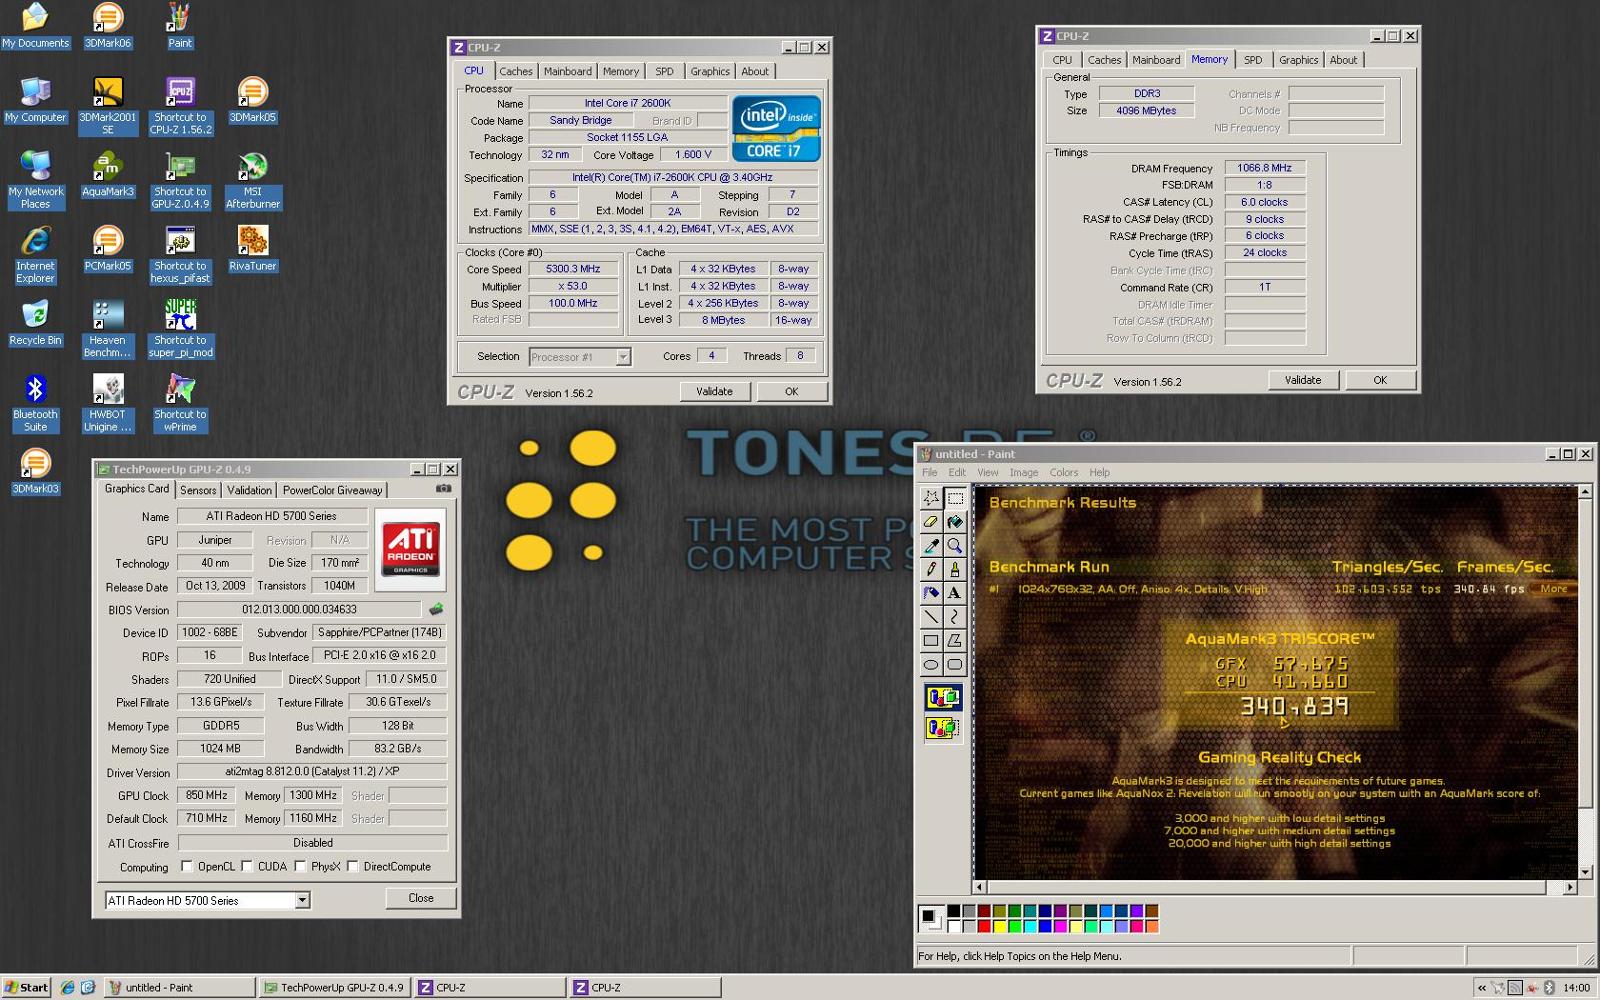The height and width of the screenshot is (1000, 1600).
Task: Select the Ellipse tool in Paint
Action: (x=931, y=665)
